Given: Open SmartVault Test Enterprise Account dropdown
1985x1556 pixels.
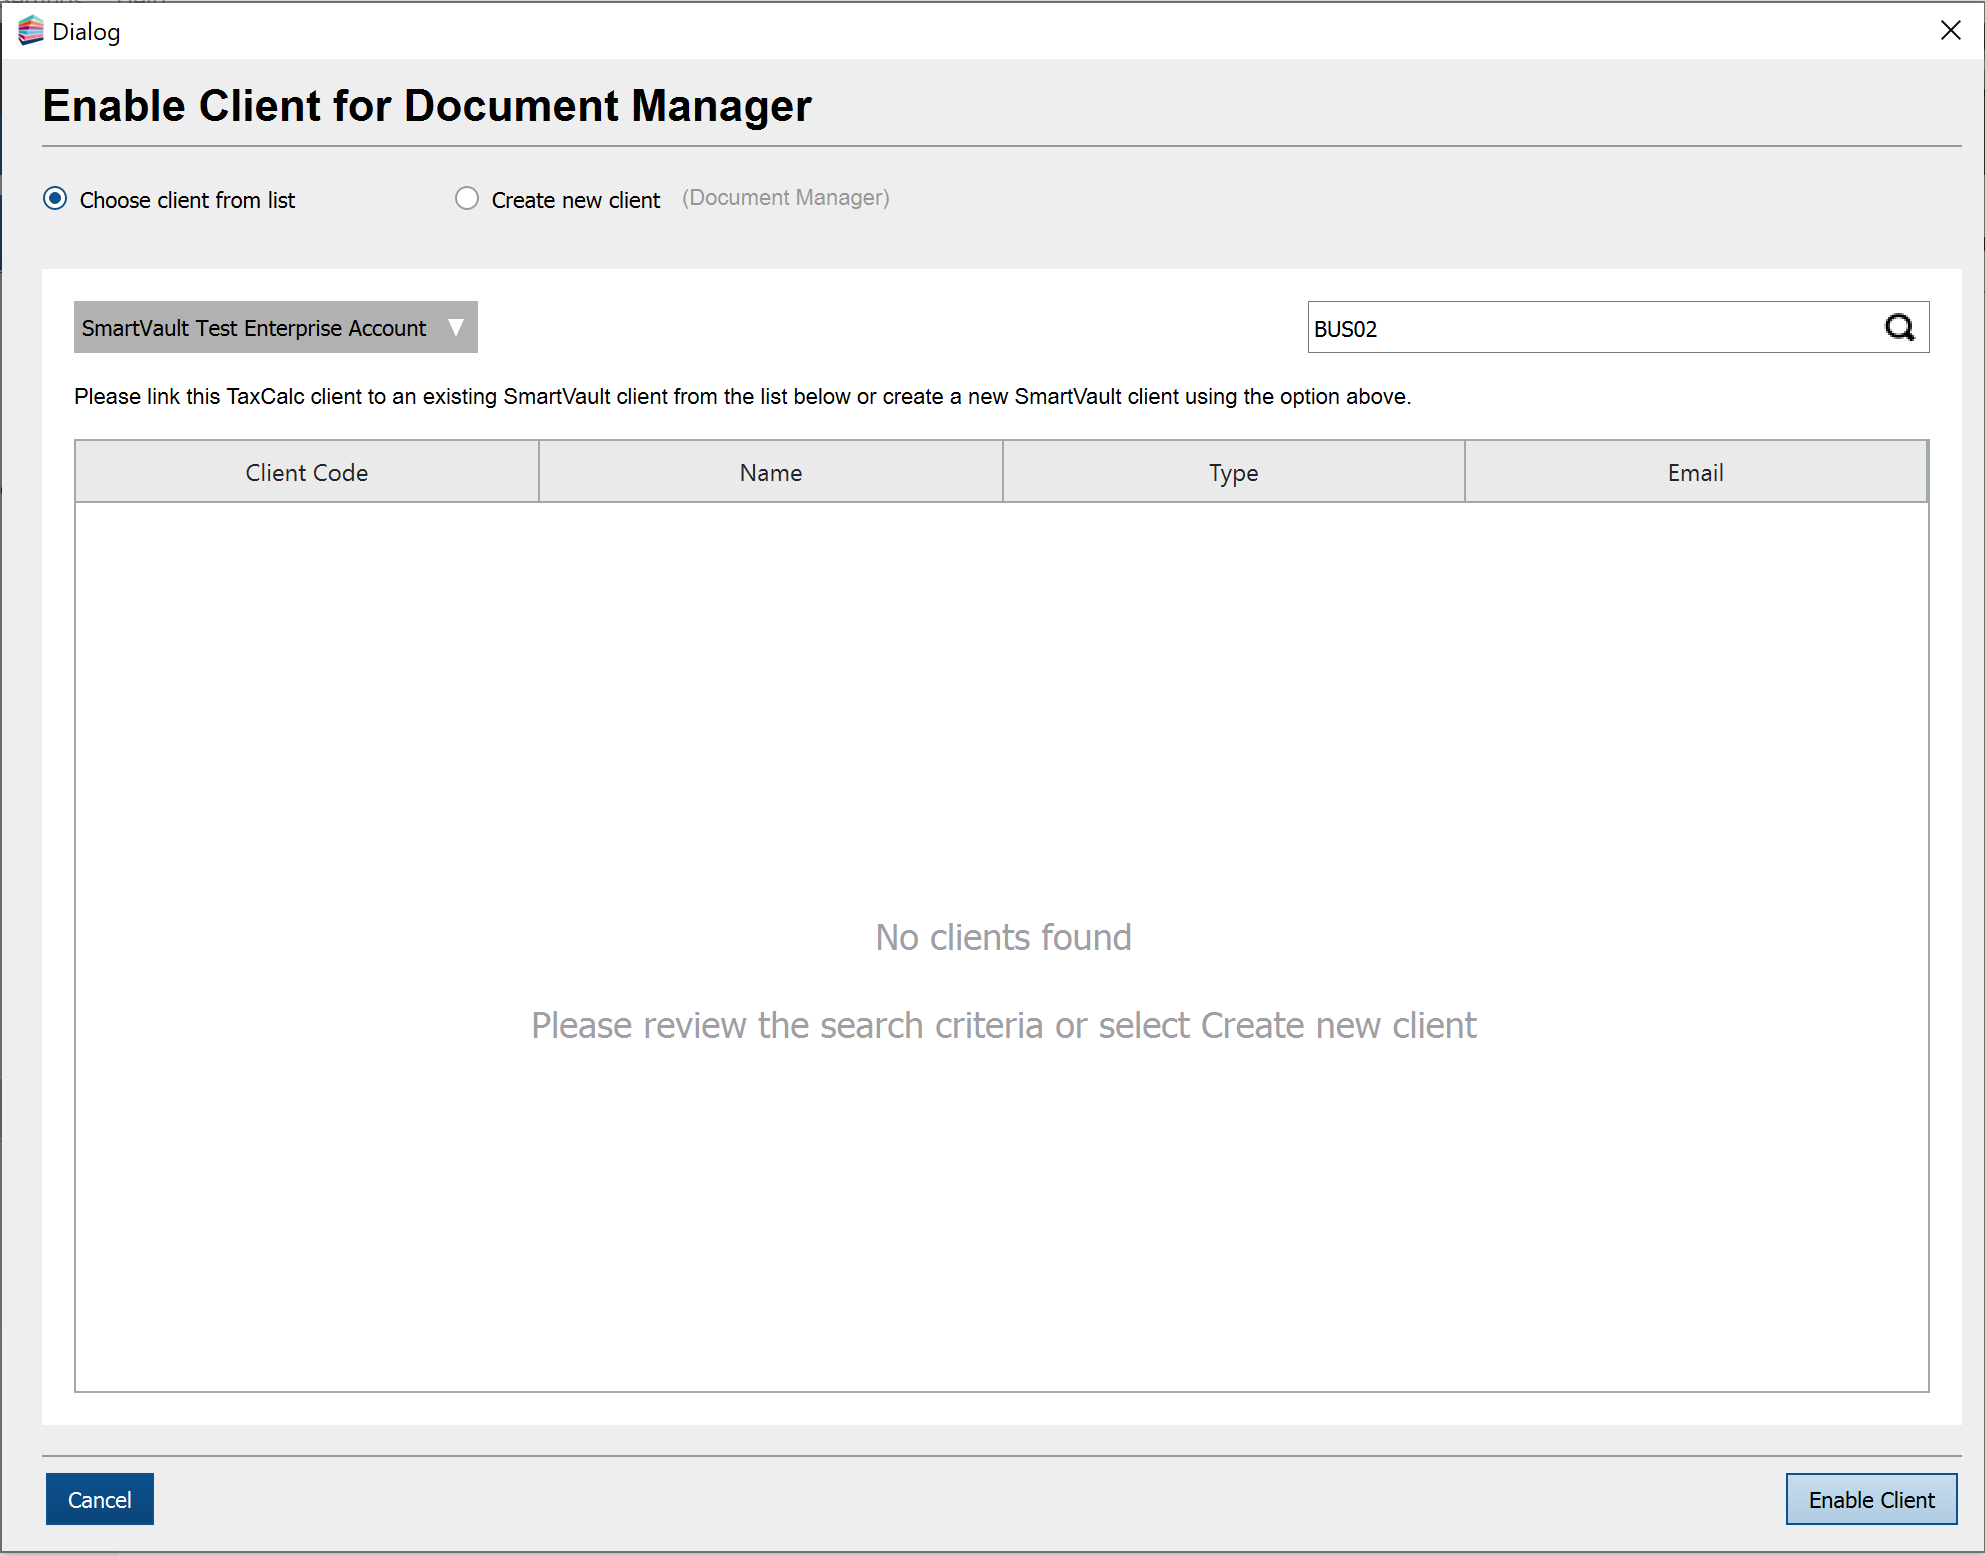Looking at the screenshot, I should [276, 327].
